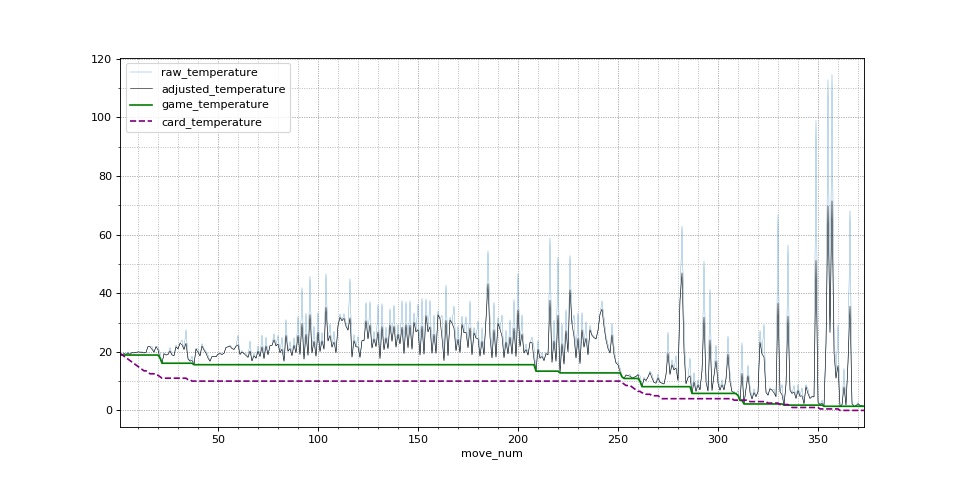
Task: Select the green game_temperature legend line sample
Action: 142,105
